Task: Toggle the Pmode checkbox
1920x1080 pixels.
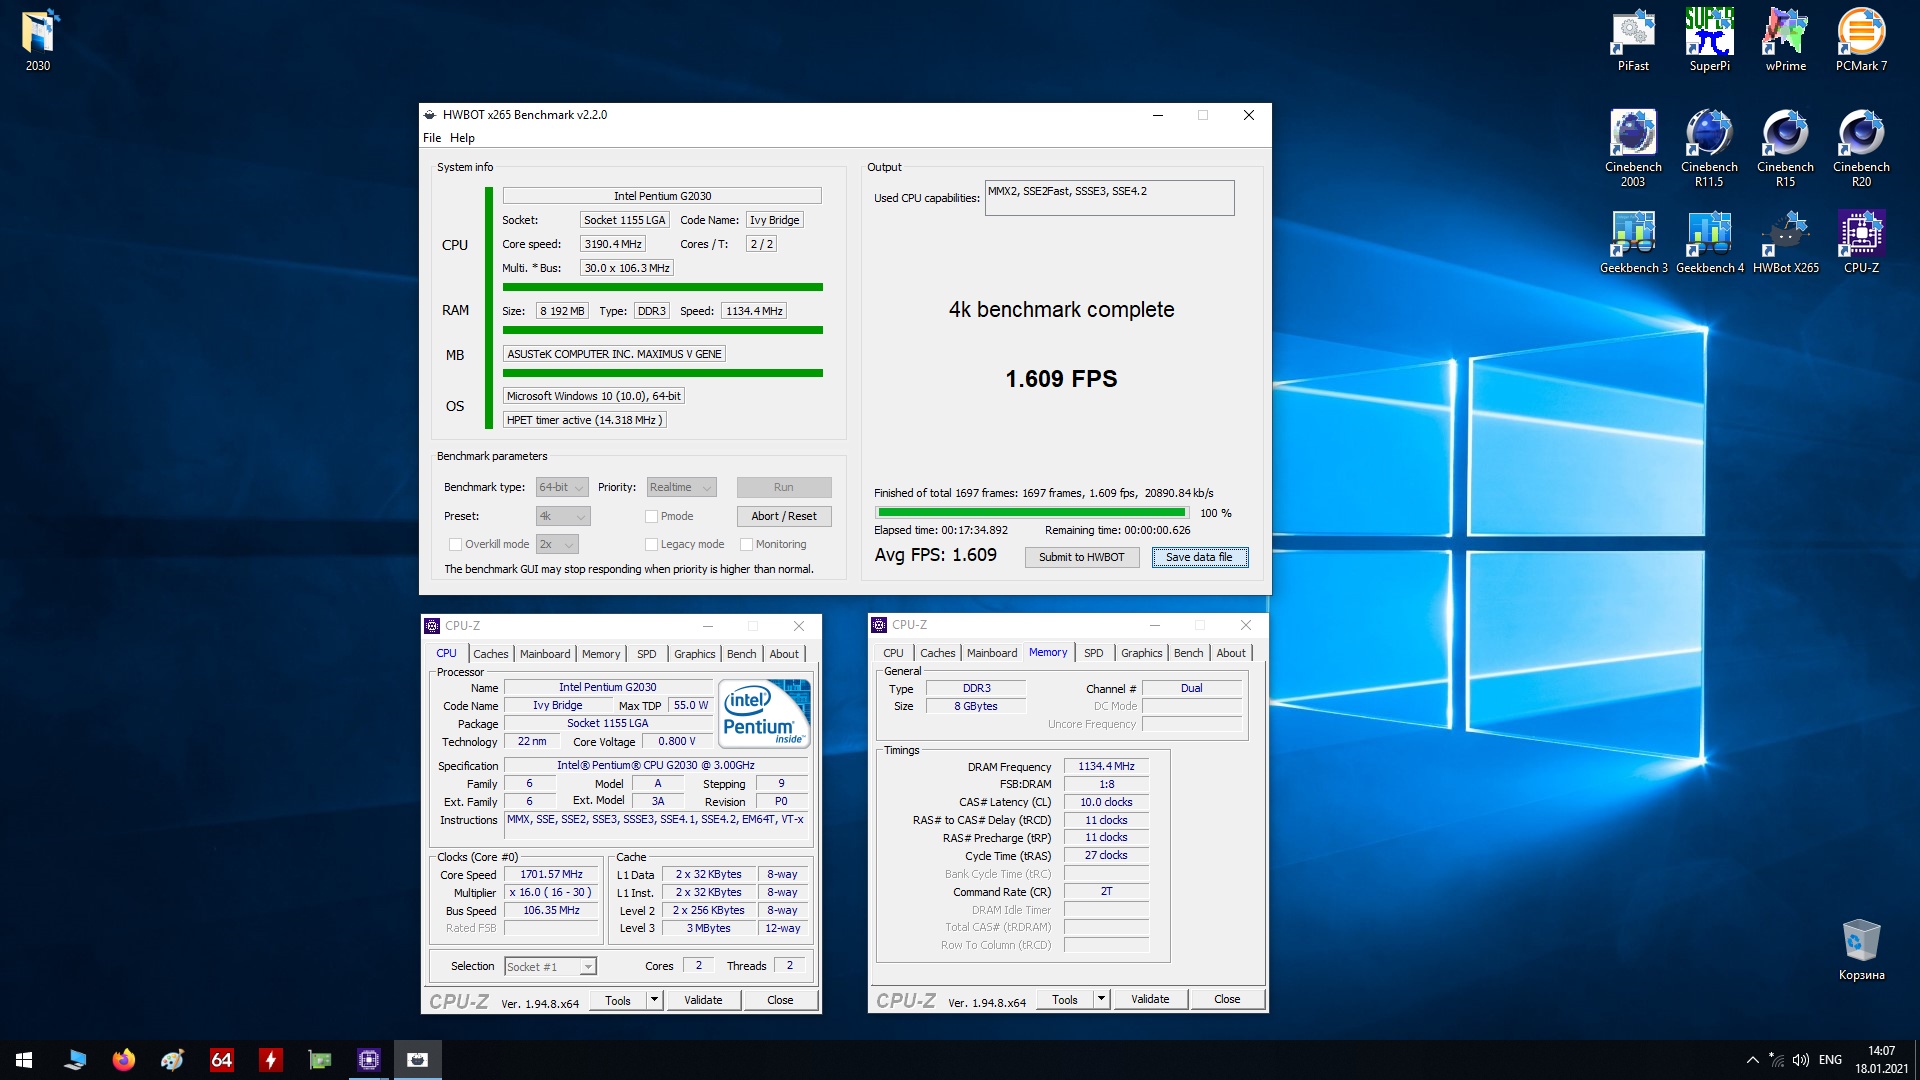Action: 651,516
